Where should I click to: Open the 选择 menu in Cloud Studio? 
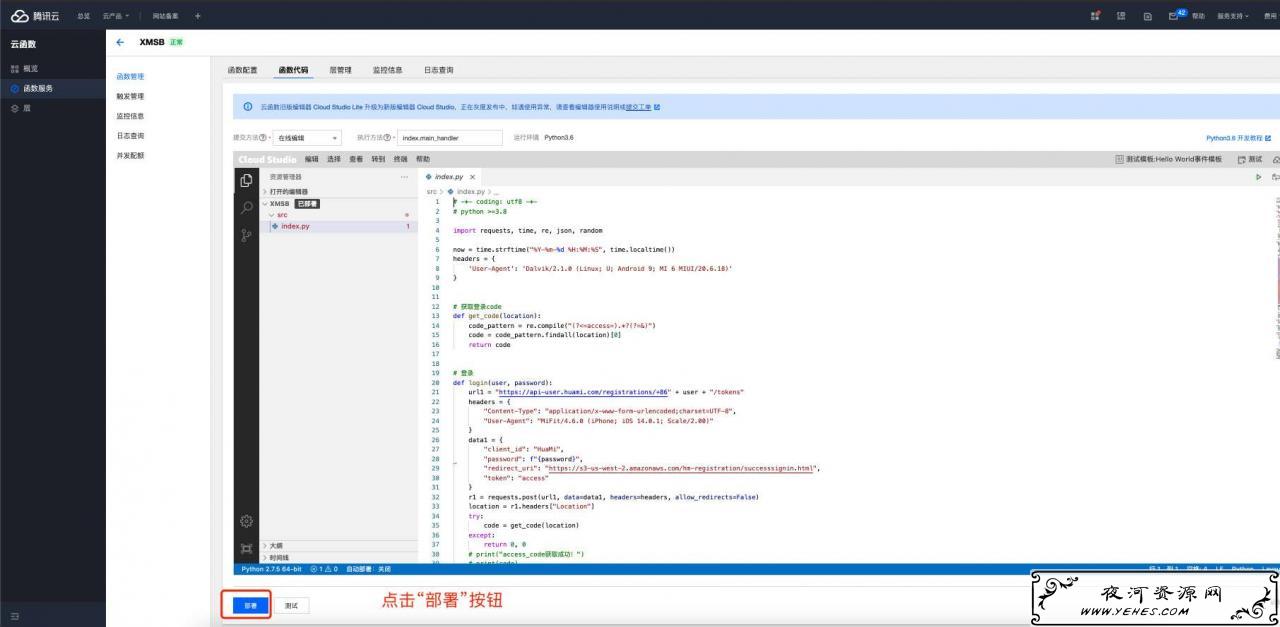[334, 159]
